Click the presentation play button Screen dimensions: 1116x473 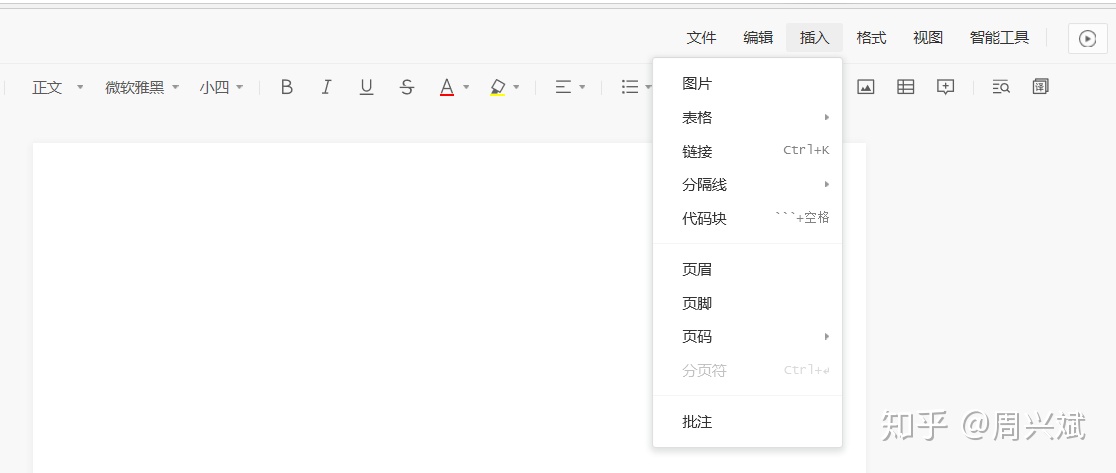coord(1088,38)
